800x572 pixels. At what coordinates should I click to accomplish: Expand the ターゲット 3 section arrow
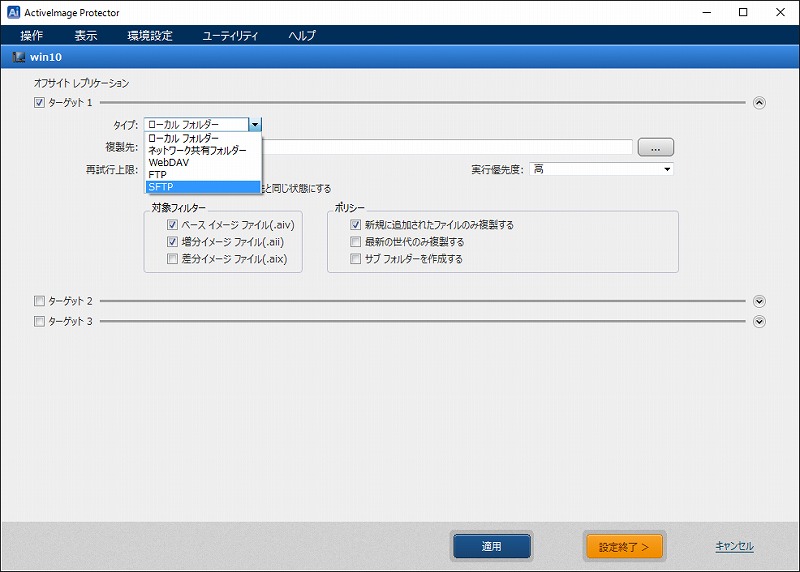[x=759, y=321]
